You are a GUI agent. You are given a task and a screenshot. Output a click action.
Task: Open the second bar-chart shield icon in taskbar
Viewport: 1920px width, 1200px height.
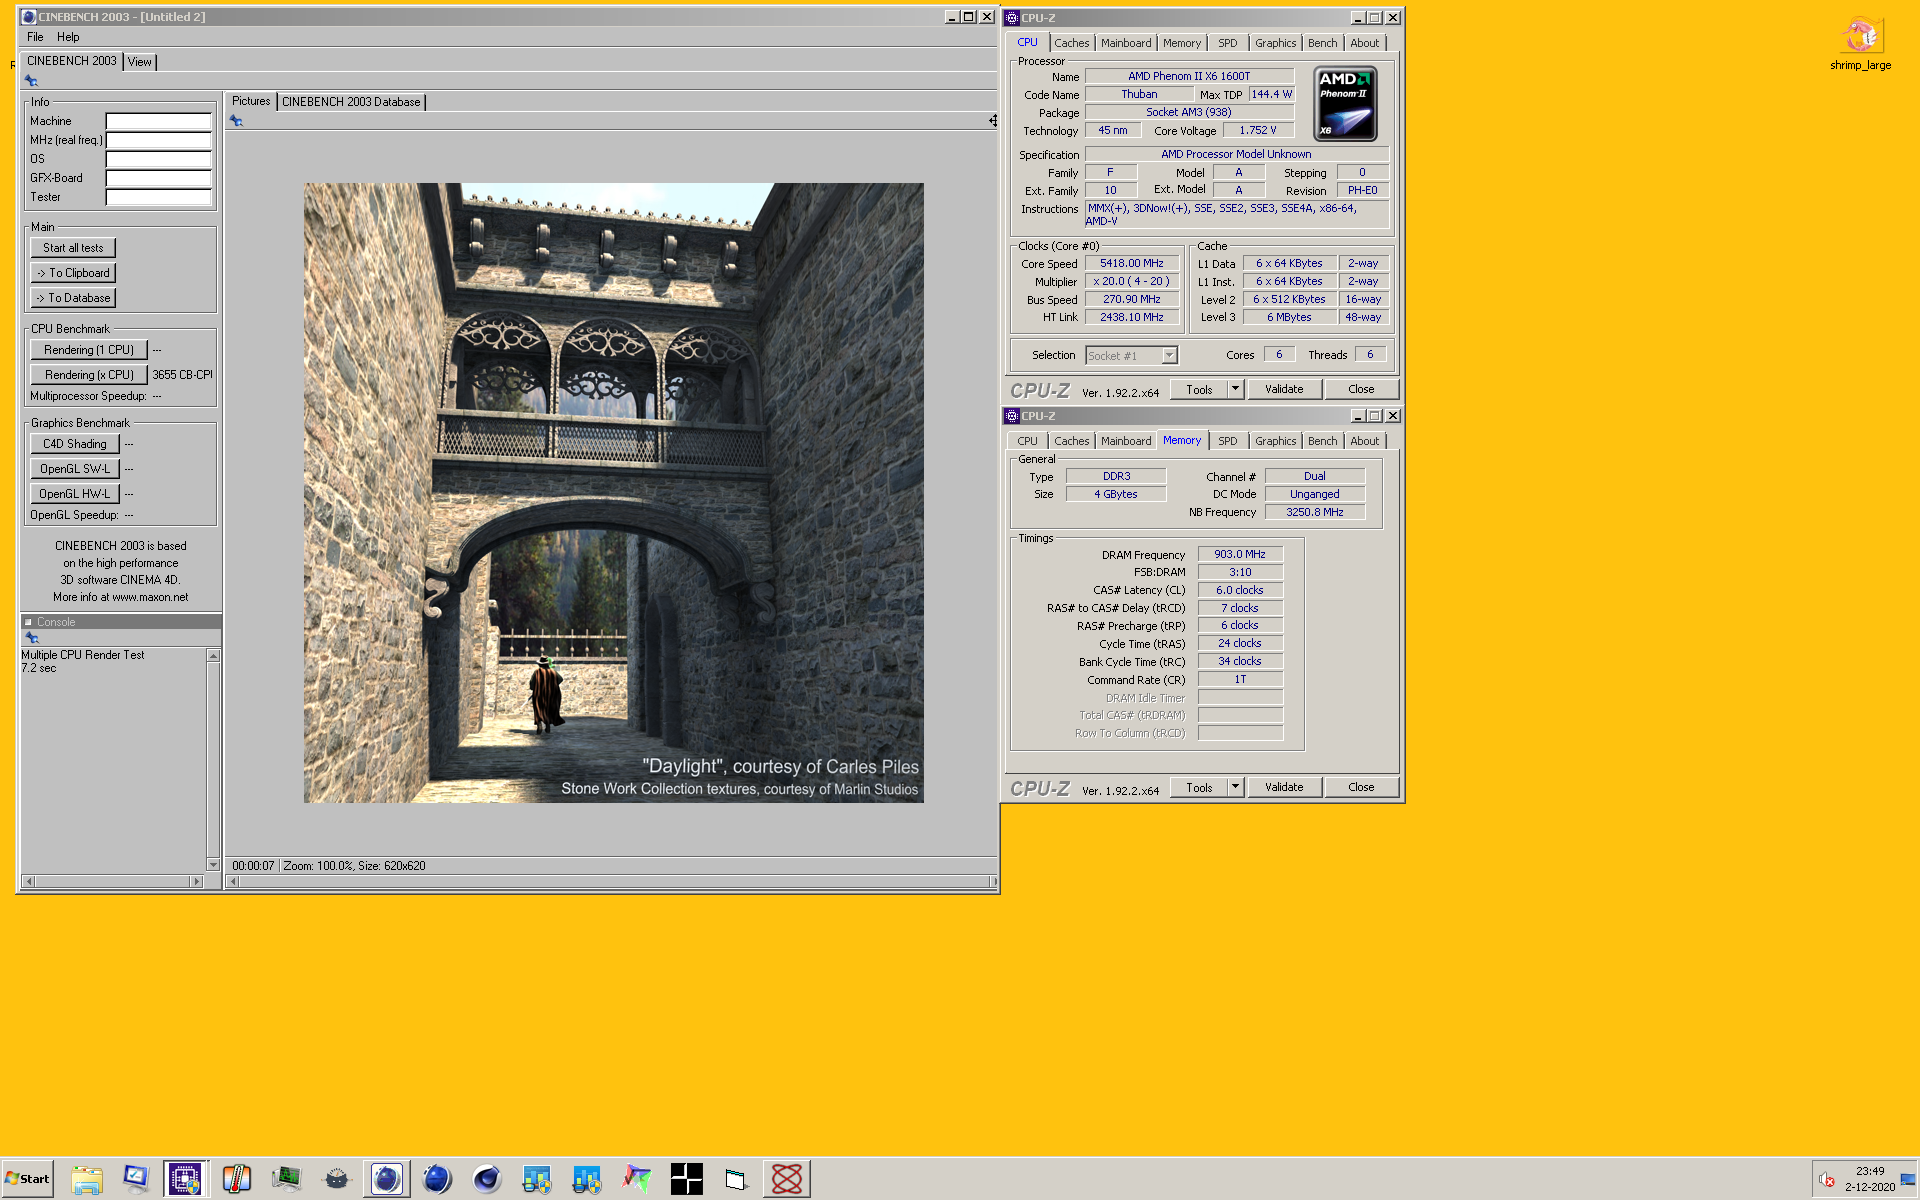coord(587,1180)
